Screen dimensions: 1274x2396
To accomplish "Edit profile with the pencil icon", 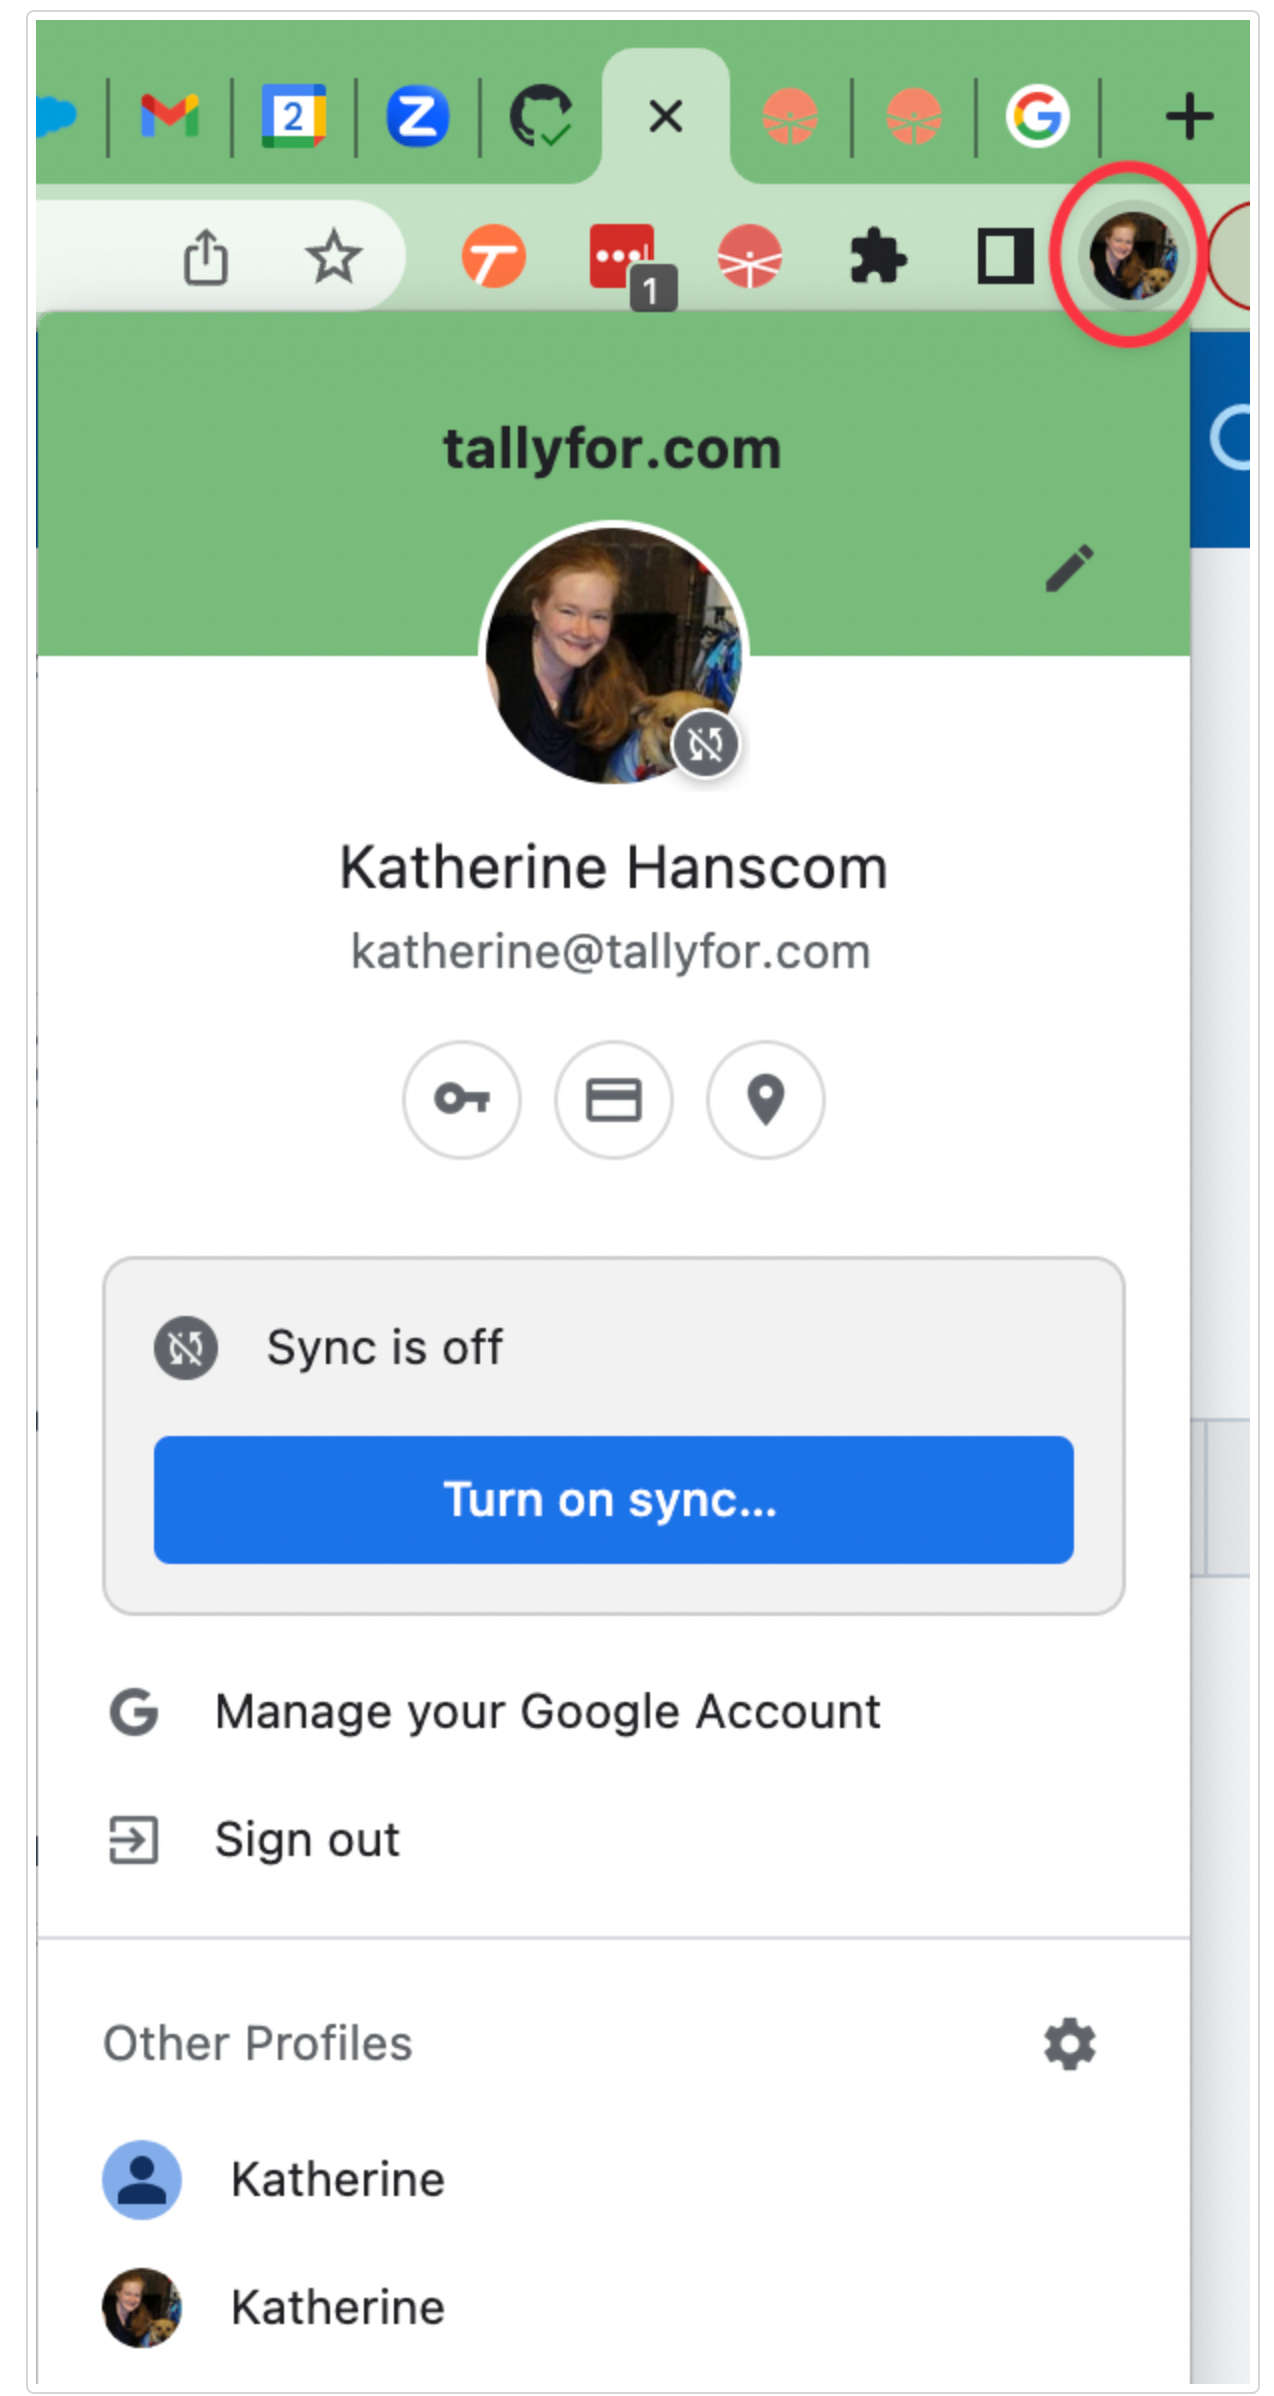I will [1069, 568].
